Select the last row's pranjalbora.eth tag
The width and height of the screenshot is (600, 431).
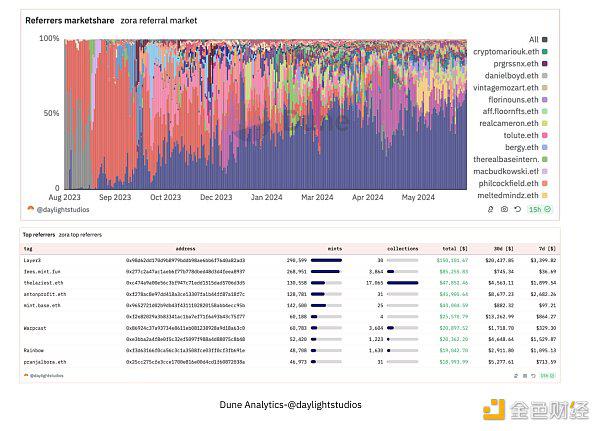[x=45, y=362]
